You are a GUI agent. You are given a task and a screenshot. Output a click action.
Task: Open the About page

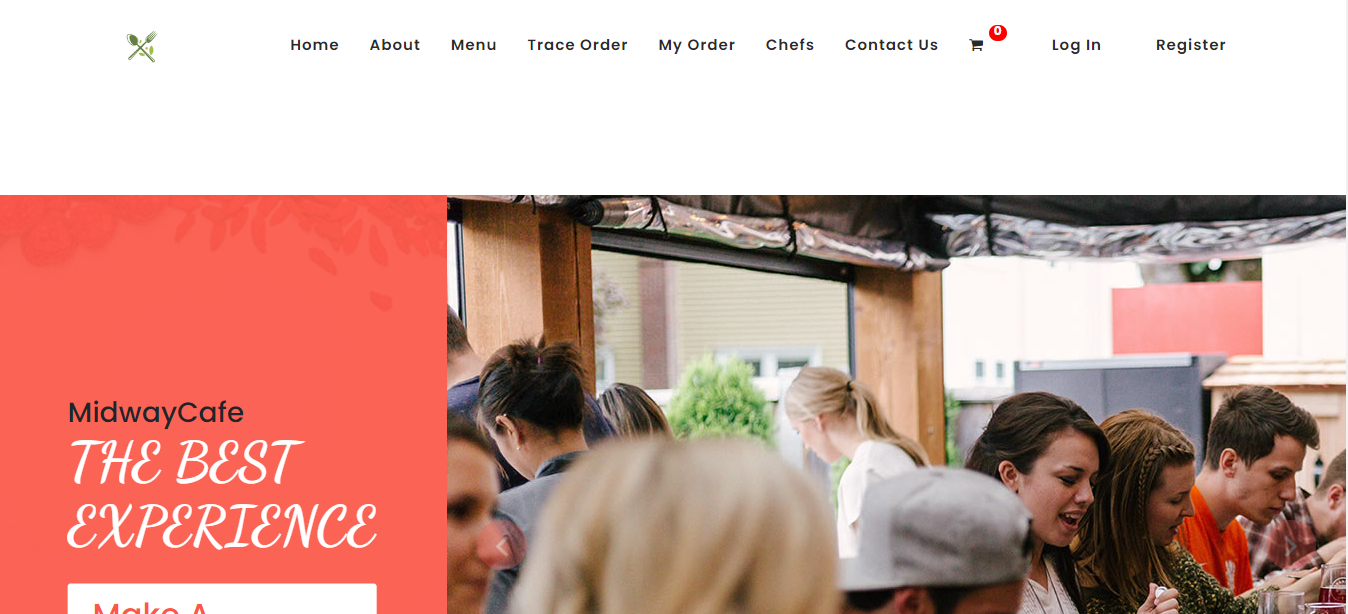click(x=395, y=45)
